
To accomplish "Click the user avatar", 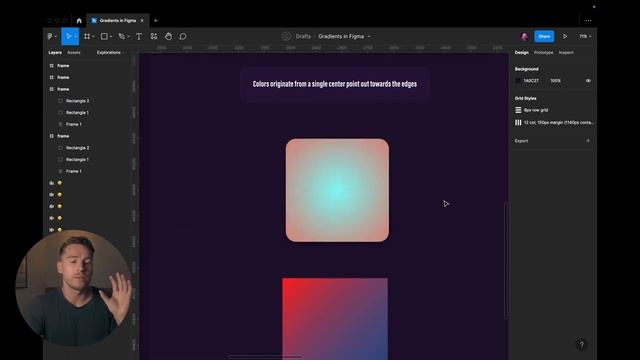I will pos(524,36).
